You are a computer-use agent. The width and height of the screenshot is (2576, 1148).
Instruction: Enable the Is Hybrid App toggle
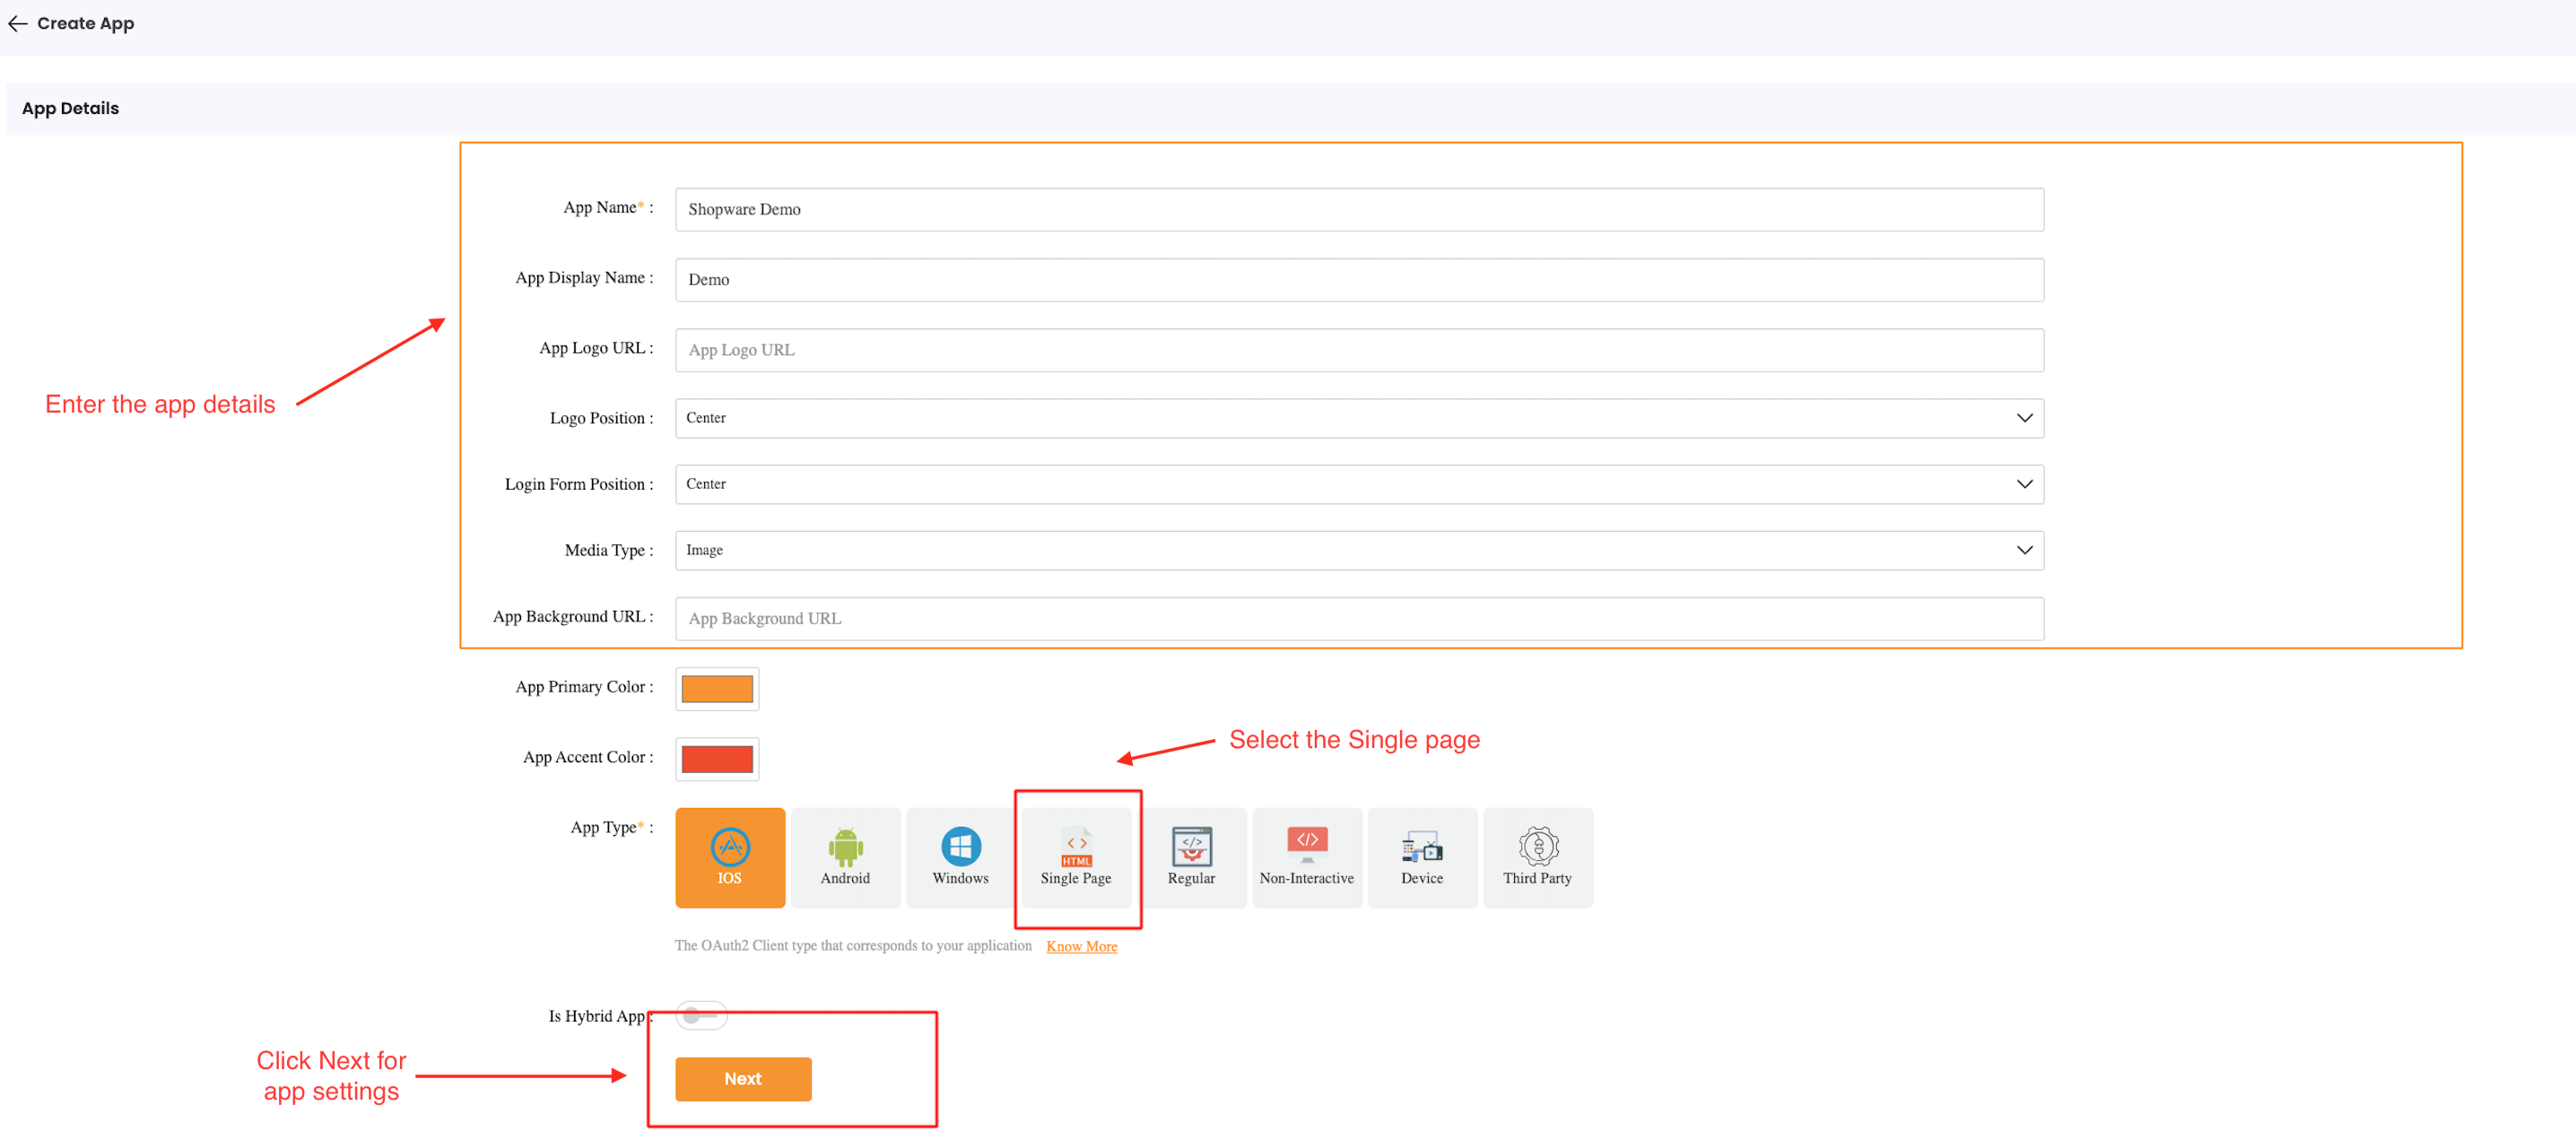[701, 1014]
